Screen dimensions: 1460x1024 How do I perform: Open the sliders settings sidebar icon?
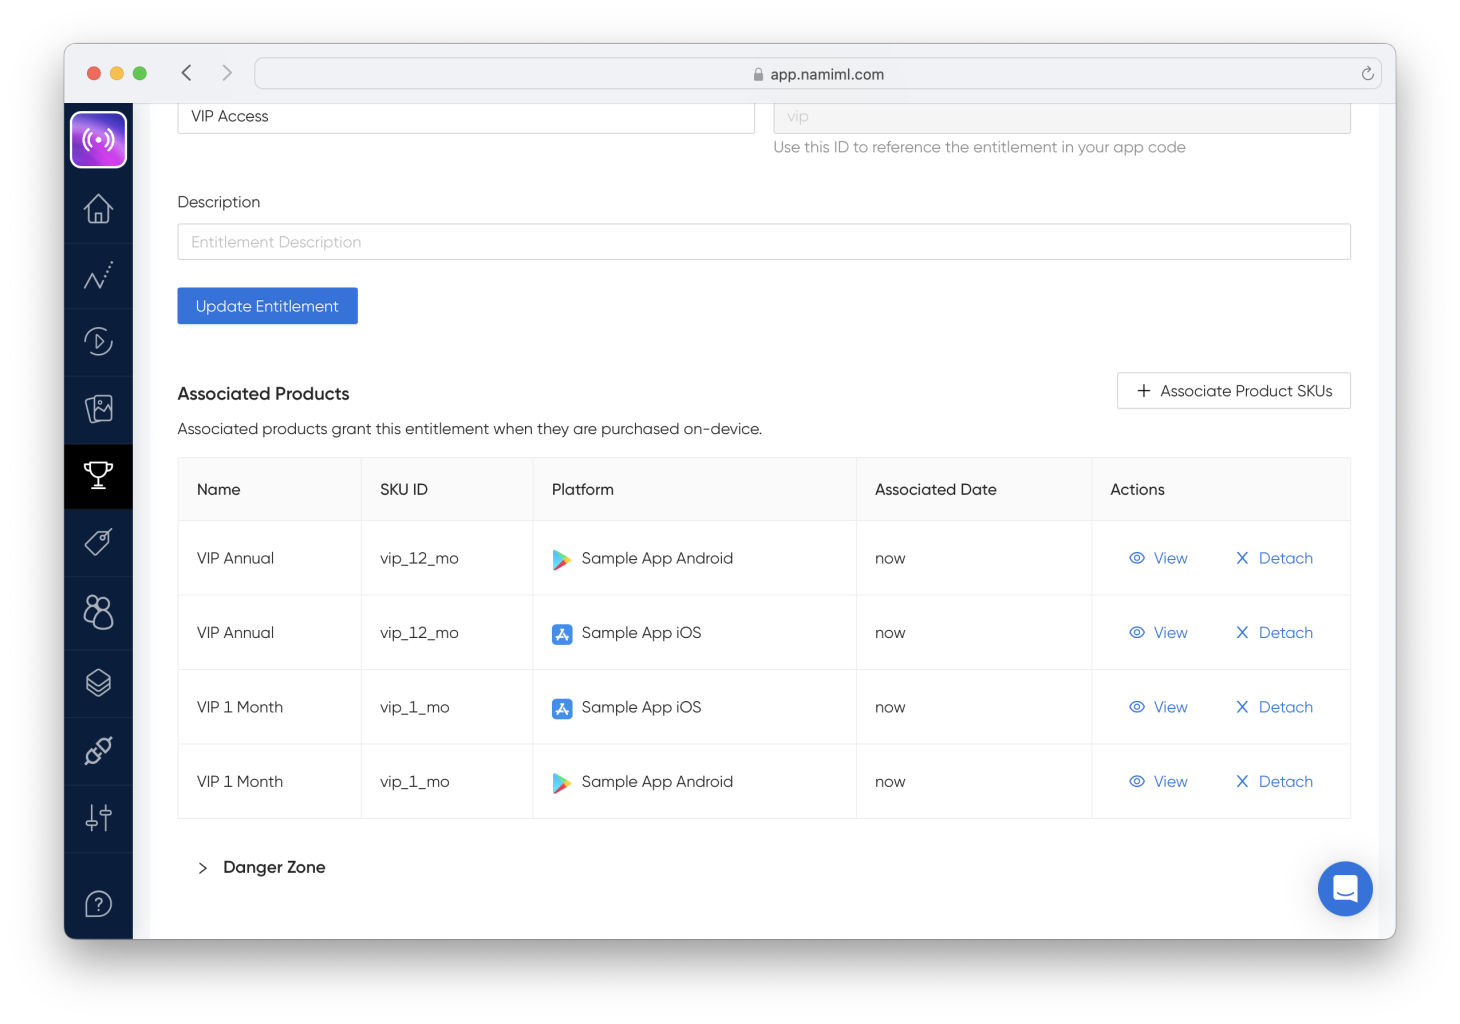pos(98,818)
